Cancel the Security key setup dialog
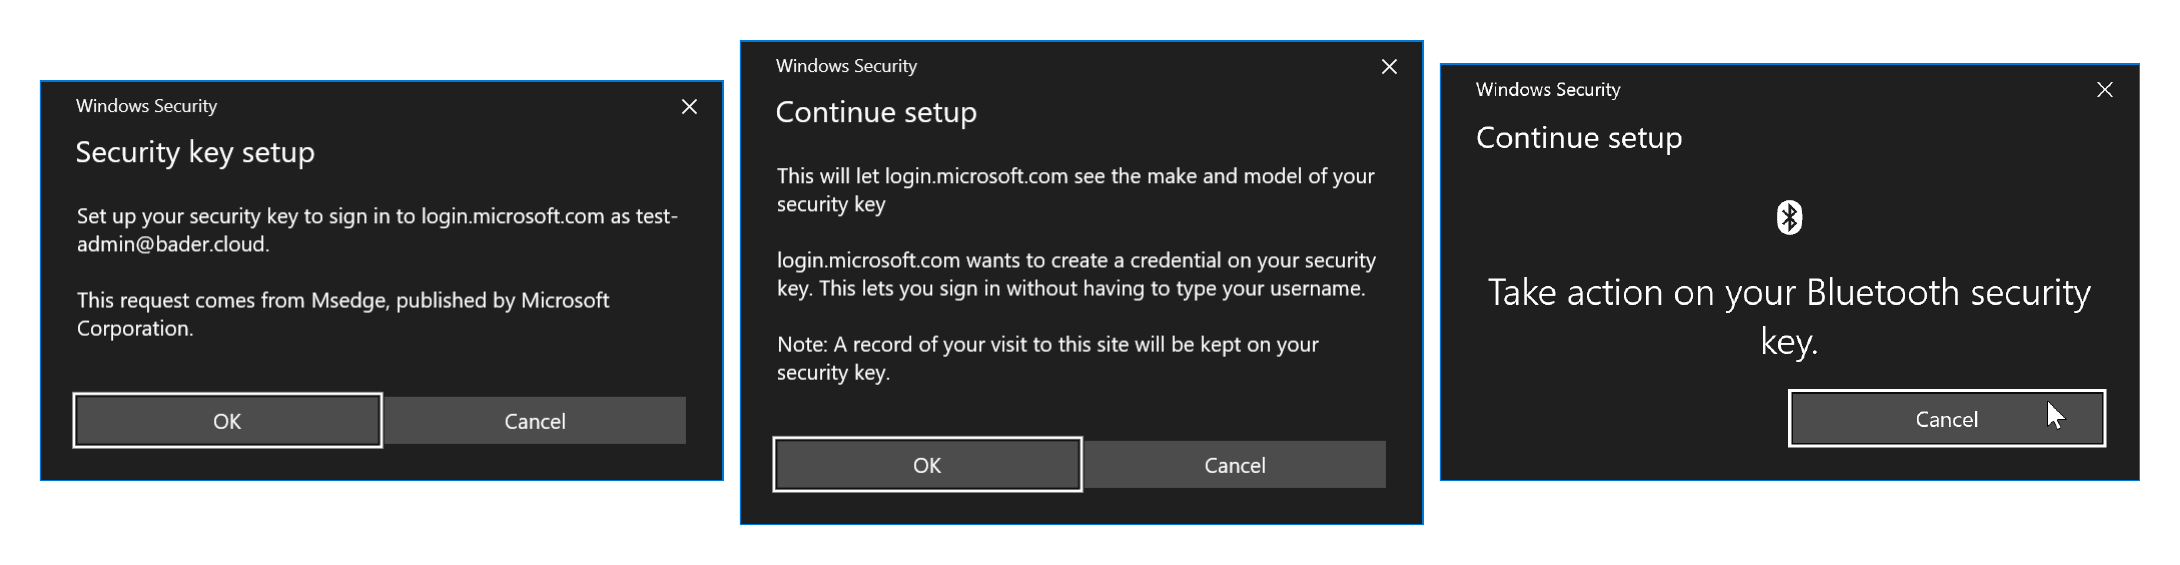 click(x=535, y=421)
